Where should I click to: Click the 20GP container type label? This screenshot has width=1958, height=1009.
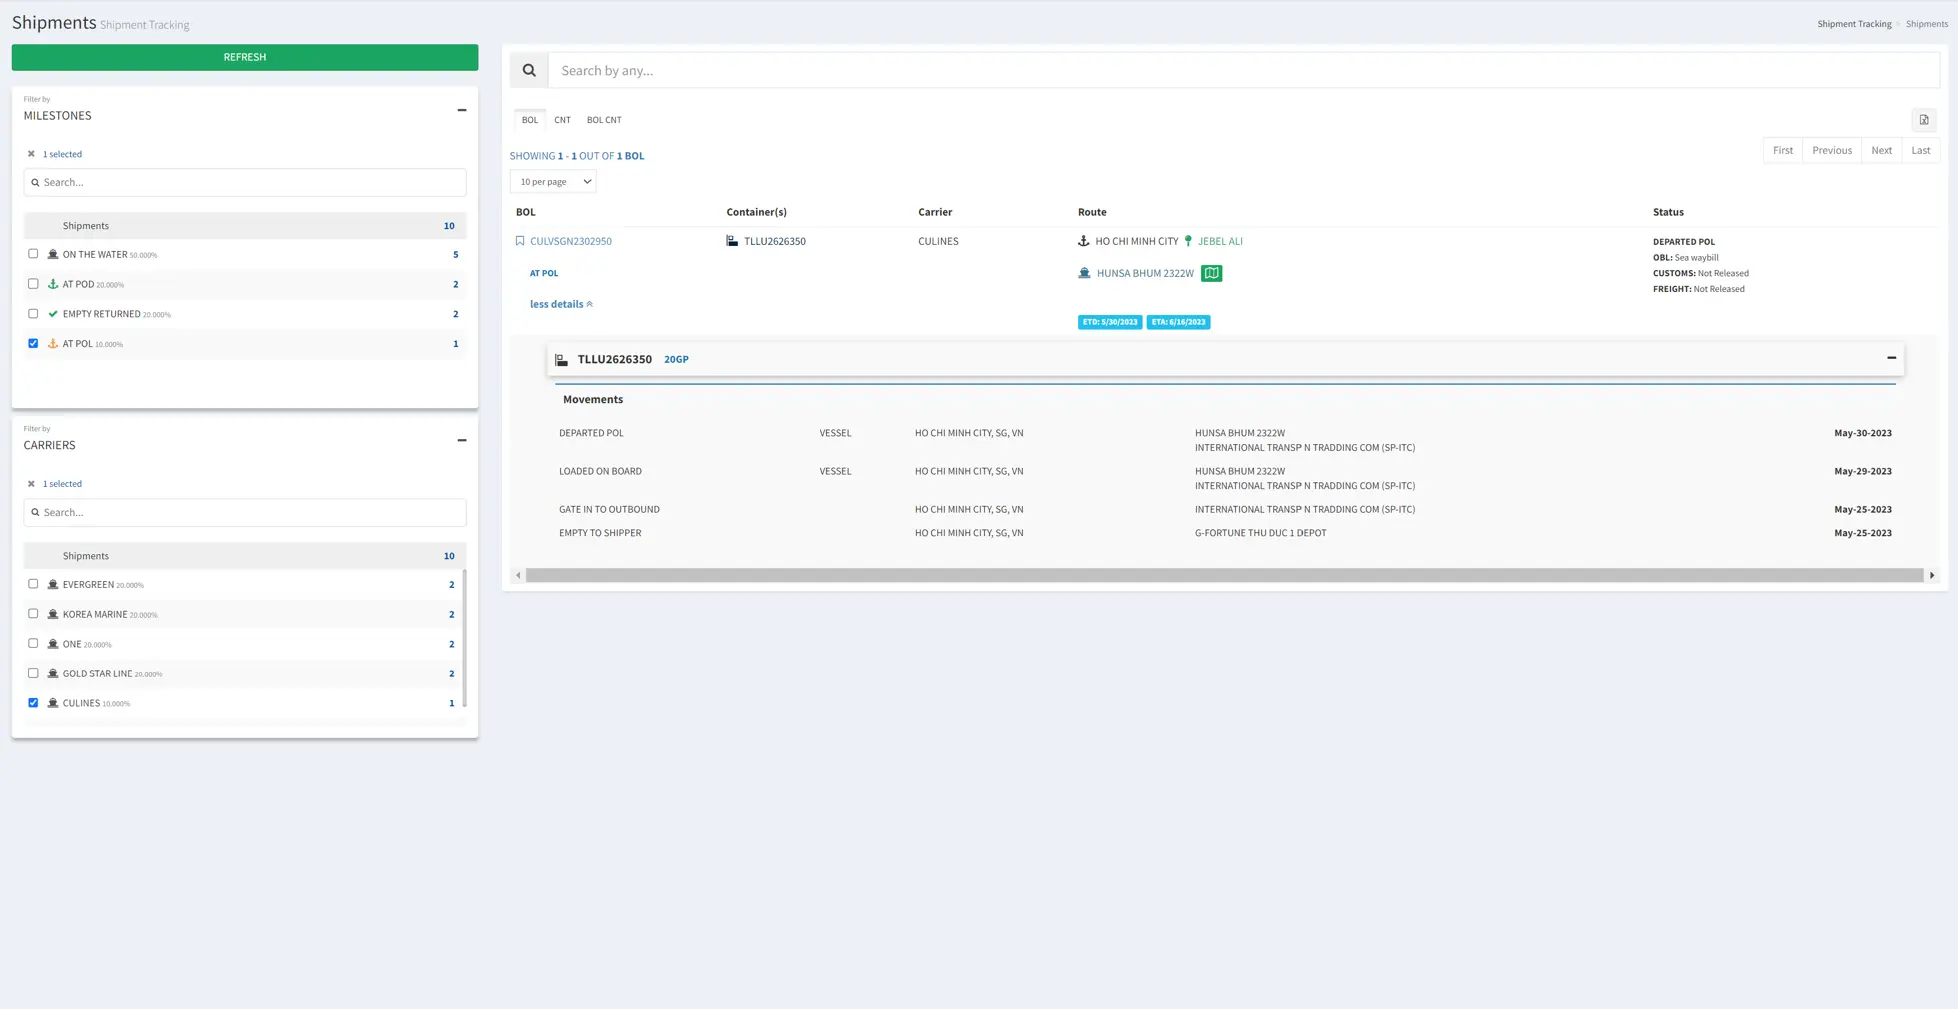[676, 360]
